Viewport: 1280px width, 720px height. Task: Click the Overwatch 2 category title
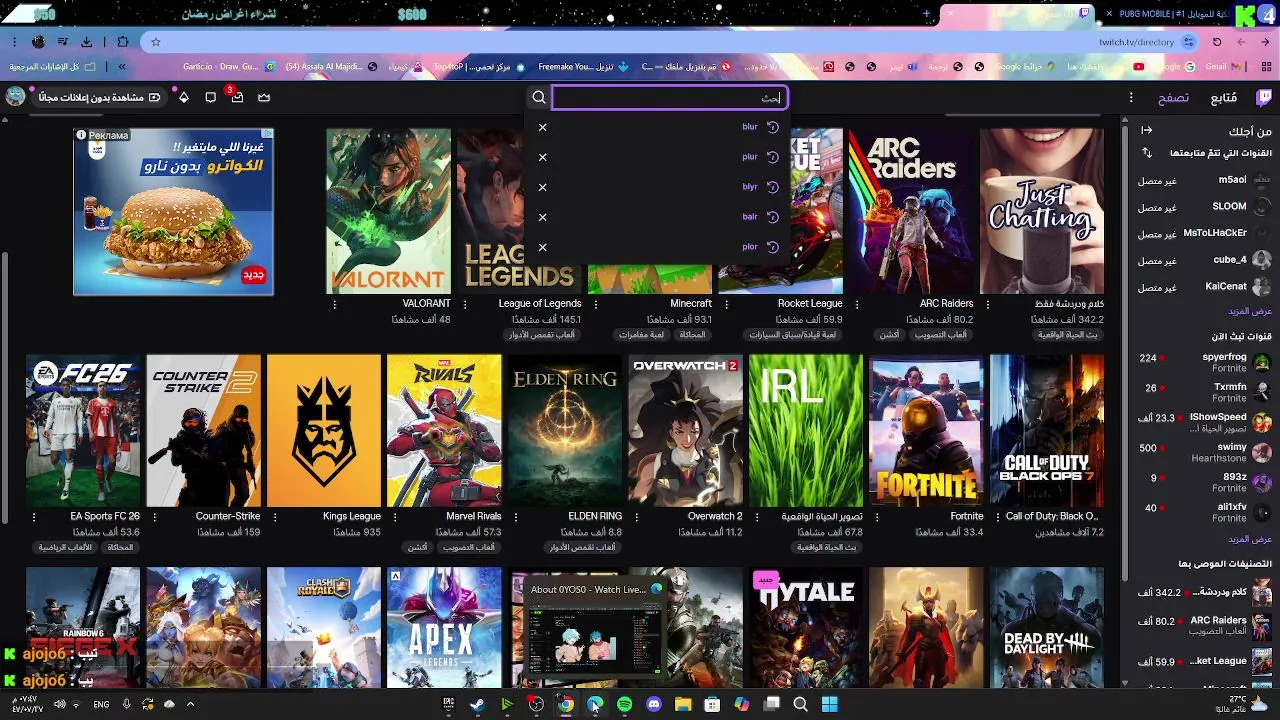[x=715, y=517]
